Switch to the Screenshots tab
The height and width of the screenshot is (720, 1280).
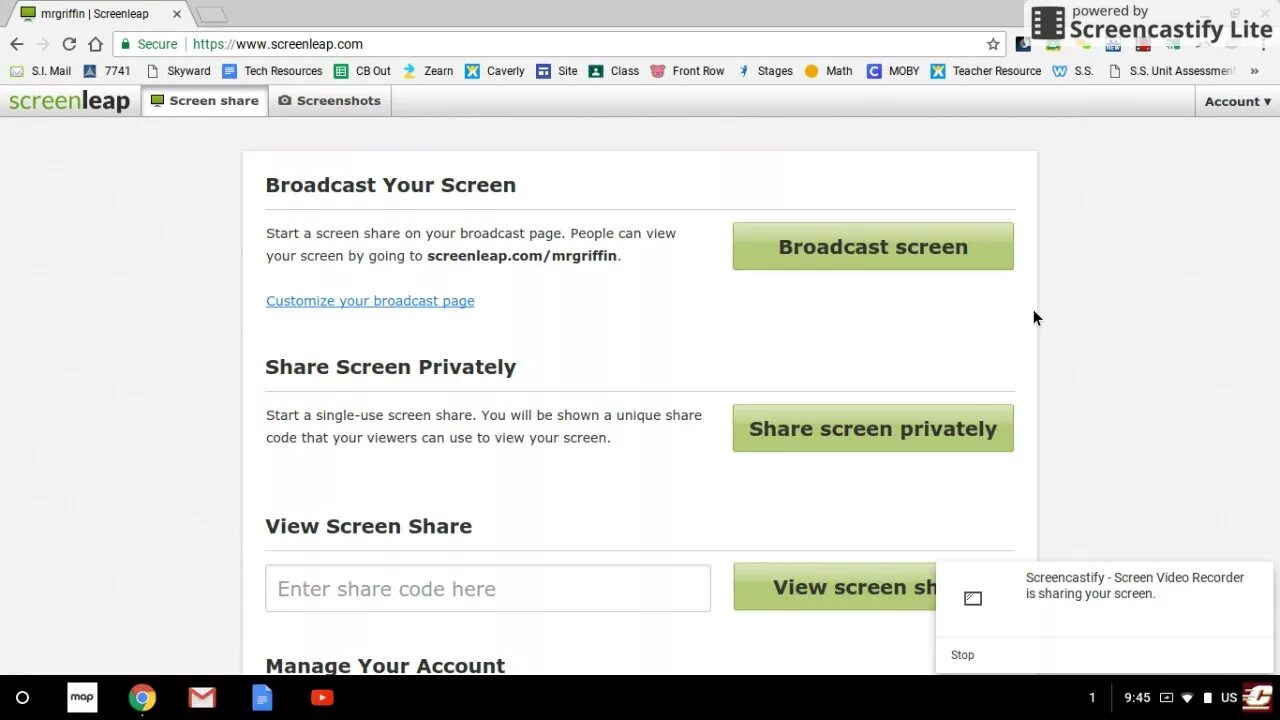[329, 101]
